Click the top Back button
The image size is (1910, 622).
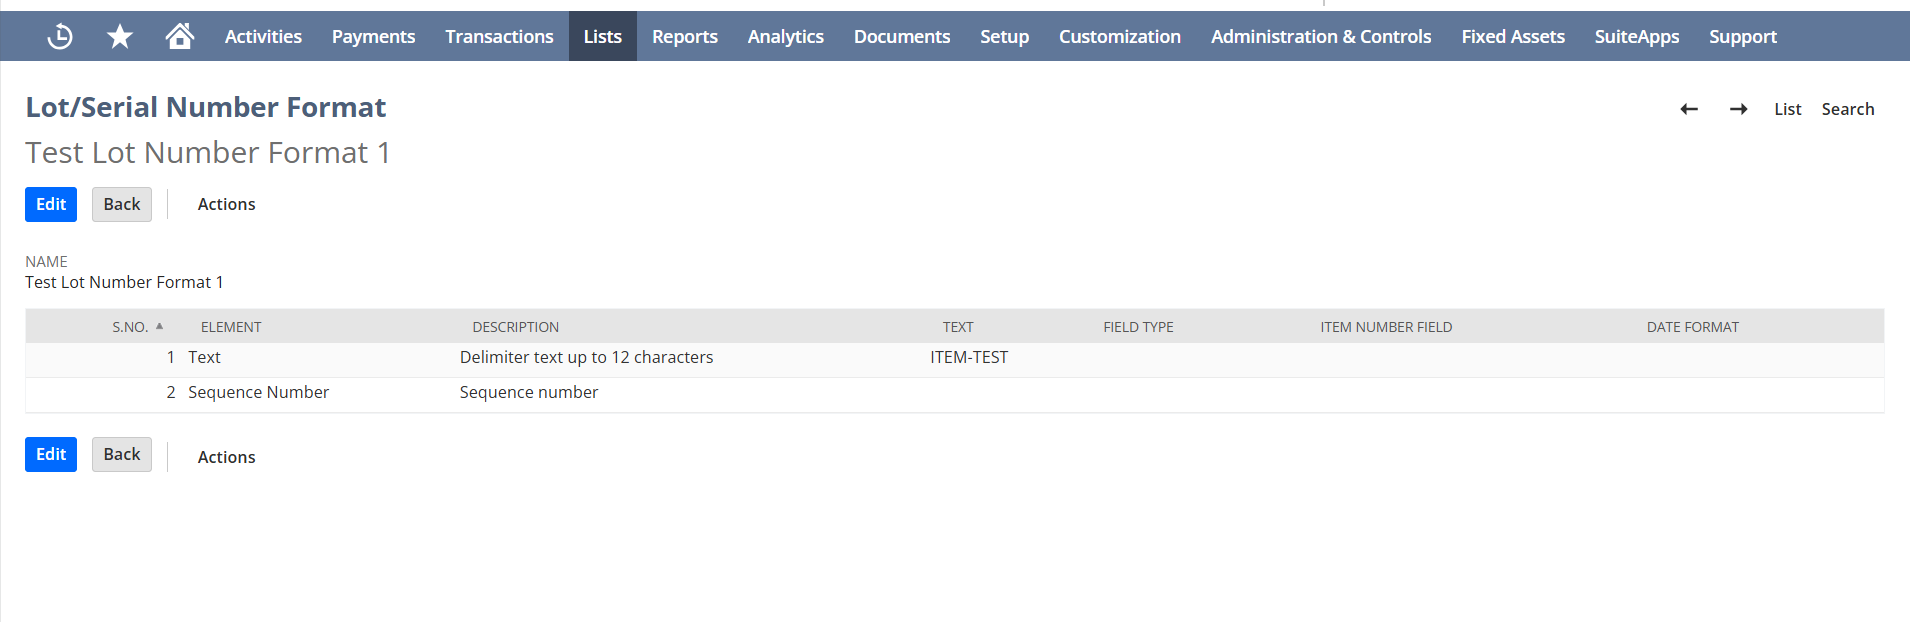(x=122, y=204)
